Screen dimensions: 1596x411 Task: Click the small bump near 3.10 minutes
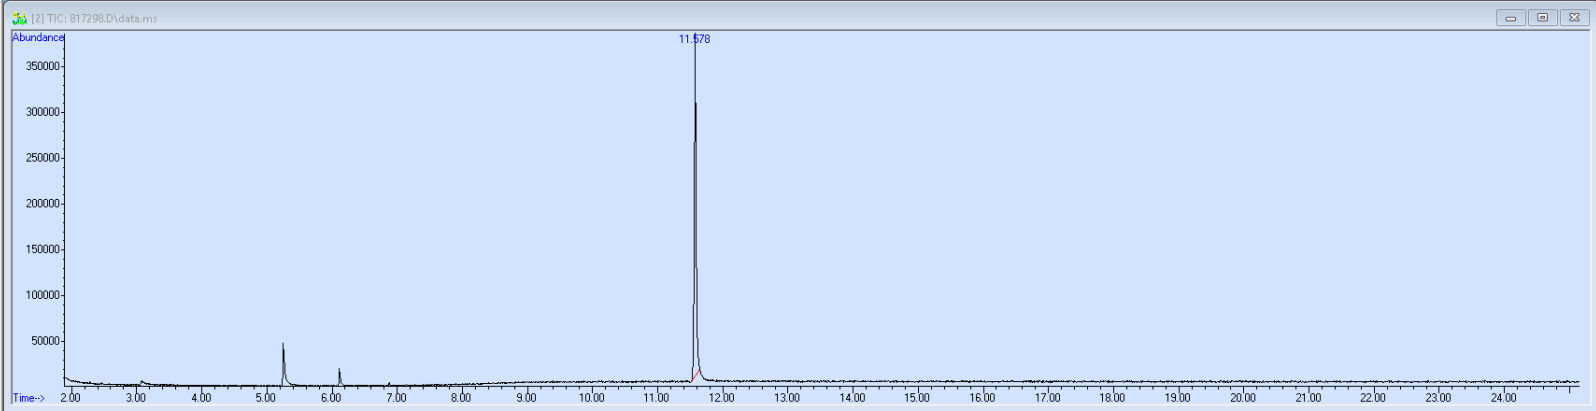(x=142, y=382)
